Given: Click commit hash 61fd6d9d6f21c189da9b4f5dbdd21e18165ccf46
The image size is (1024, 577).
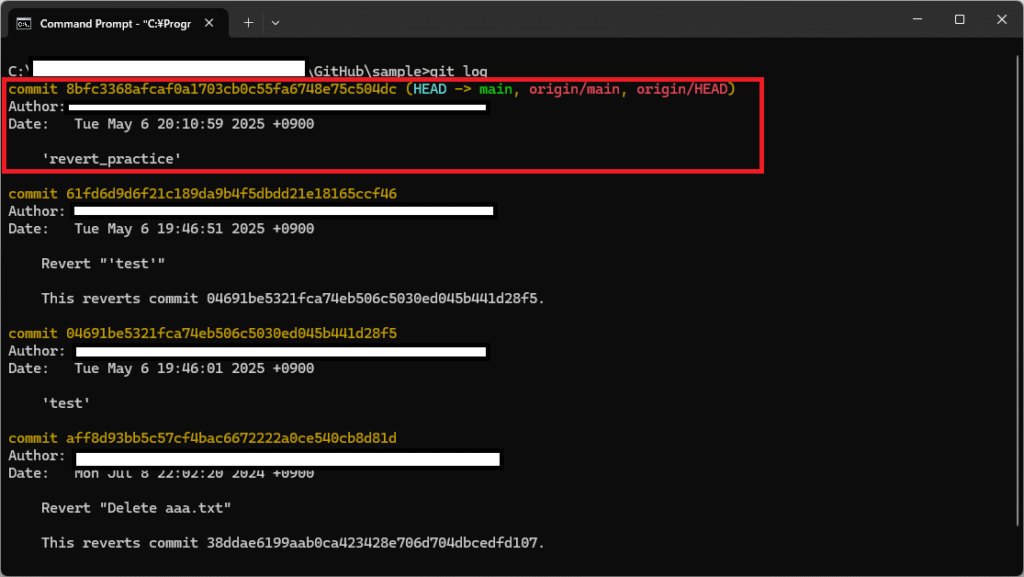Looking at the screenshot, I should [231, 194].
